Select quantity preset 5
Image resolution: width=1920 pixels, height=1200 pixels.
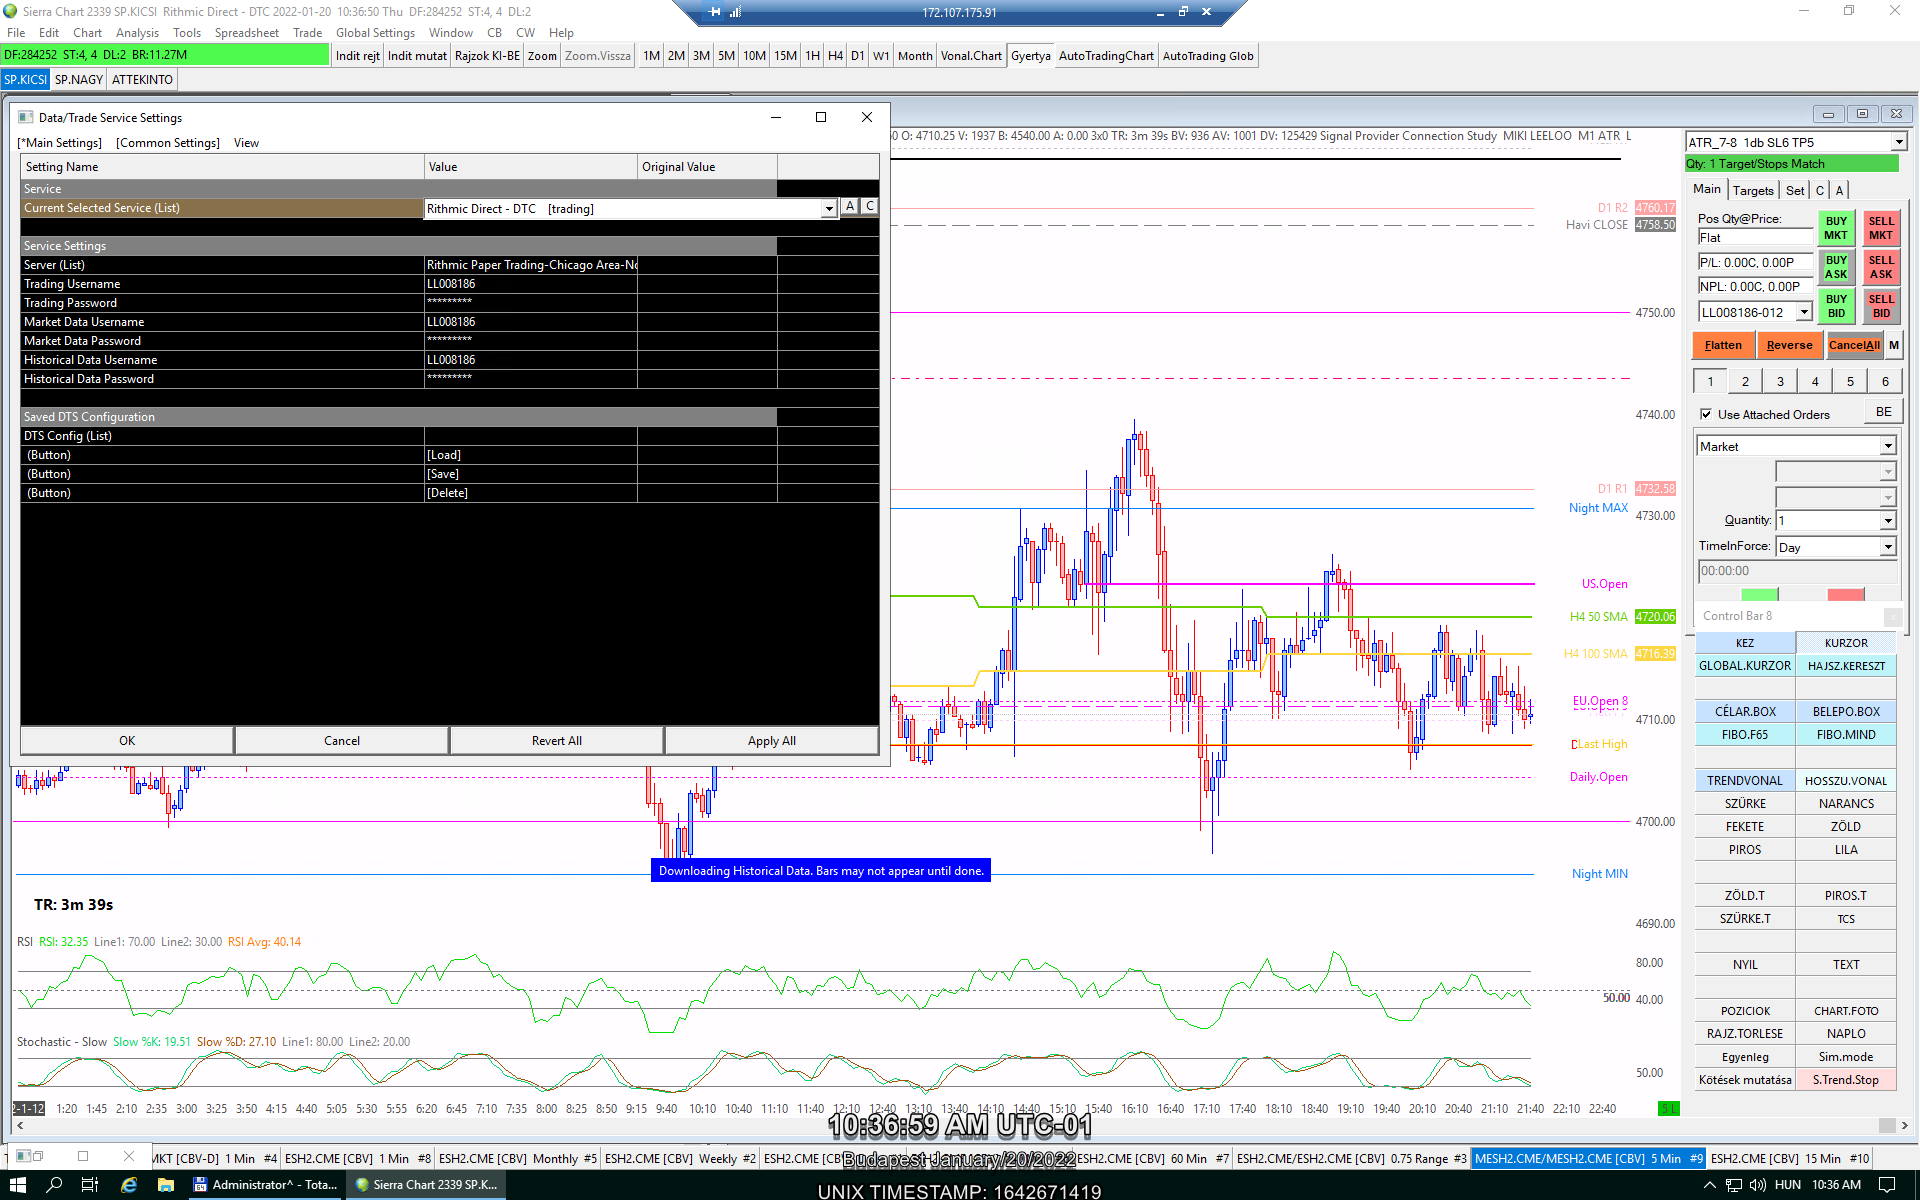click(x=1850, y=381)
